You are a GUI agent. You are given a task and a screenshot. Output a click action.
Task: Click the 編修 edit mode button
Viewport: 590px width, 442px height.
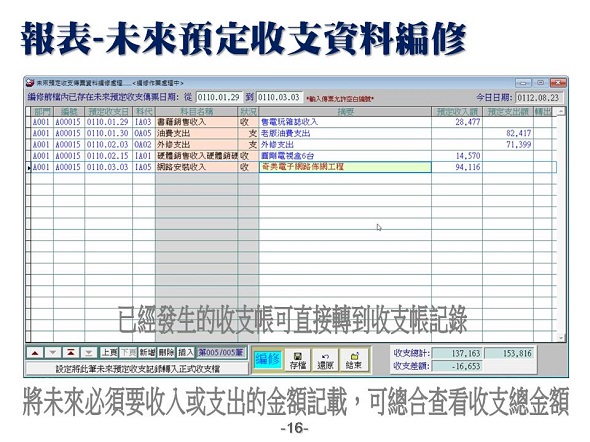267,360
